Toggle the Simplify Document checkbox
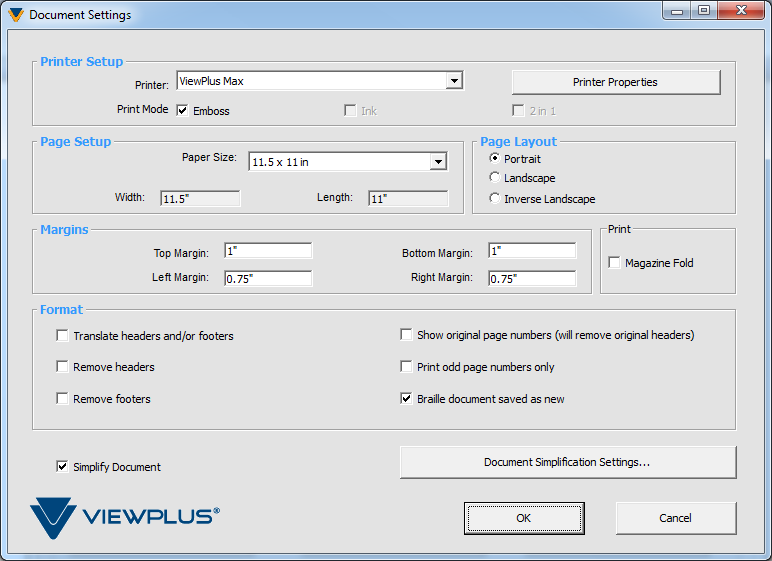 [x=63, y=467]
